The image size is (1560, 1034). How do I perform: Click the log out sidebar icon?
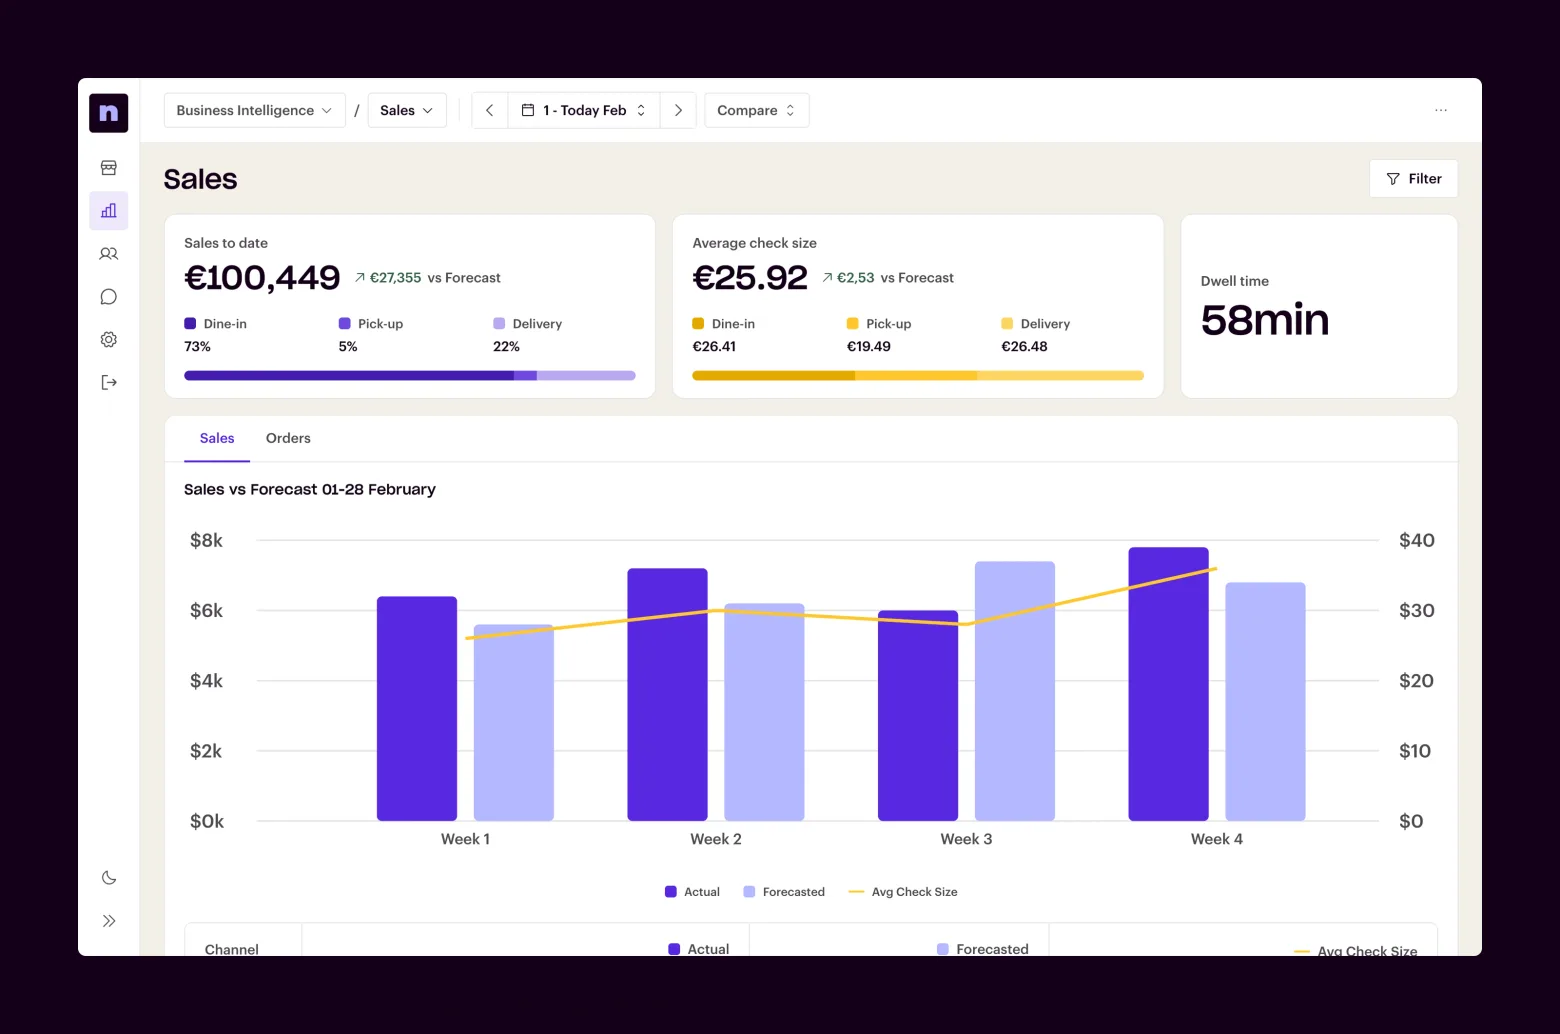109,382
